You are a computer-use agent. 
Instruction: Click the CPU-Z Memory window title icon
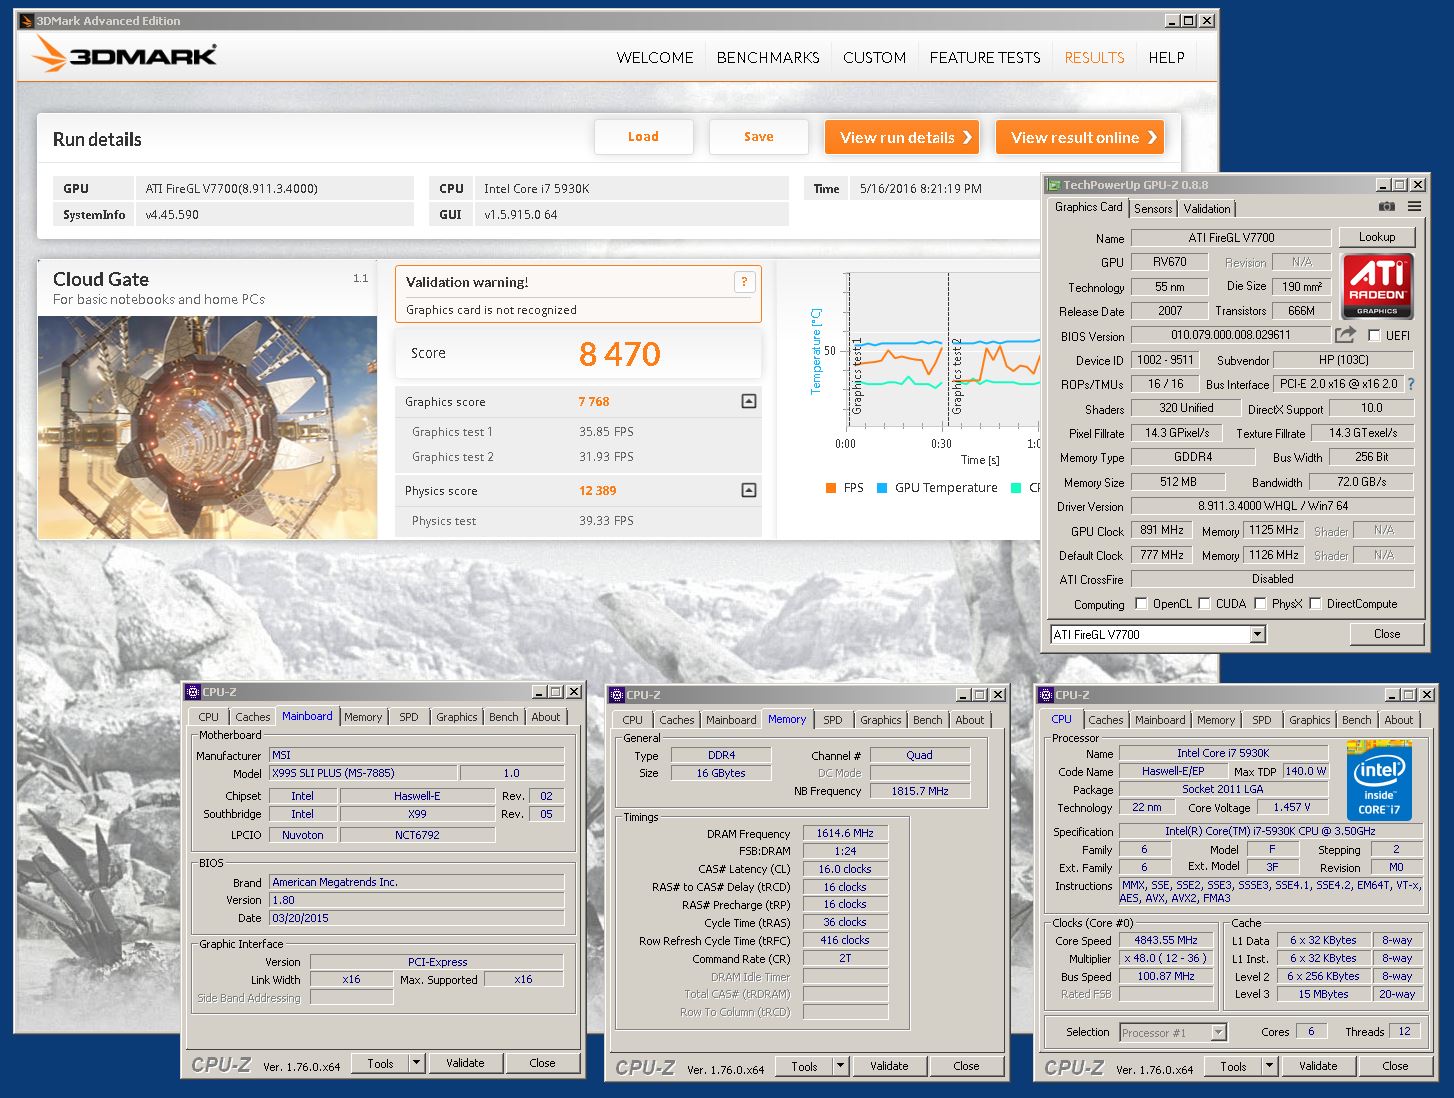(x=617, y=695)
